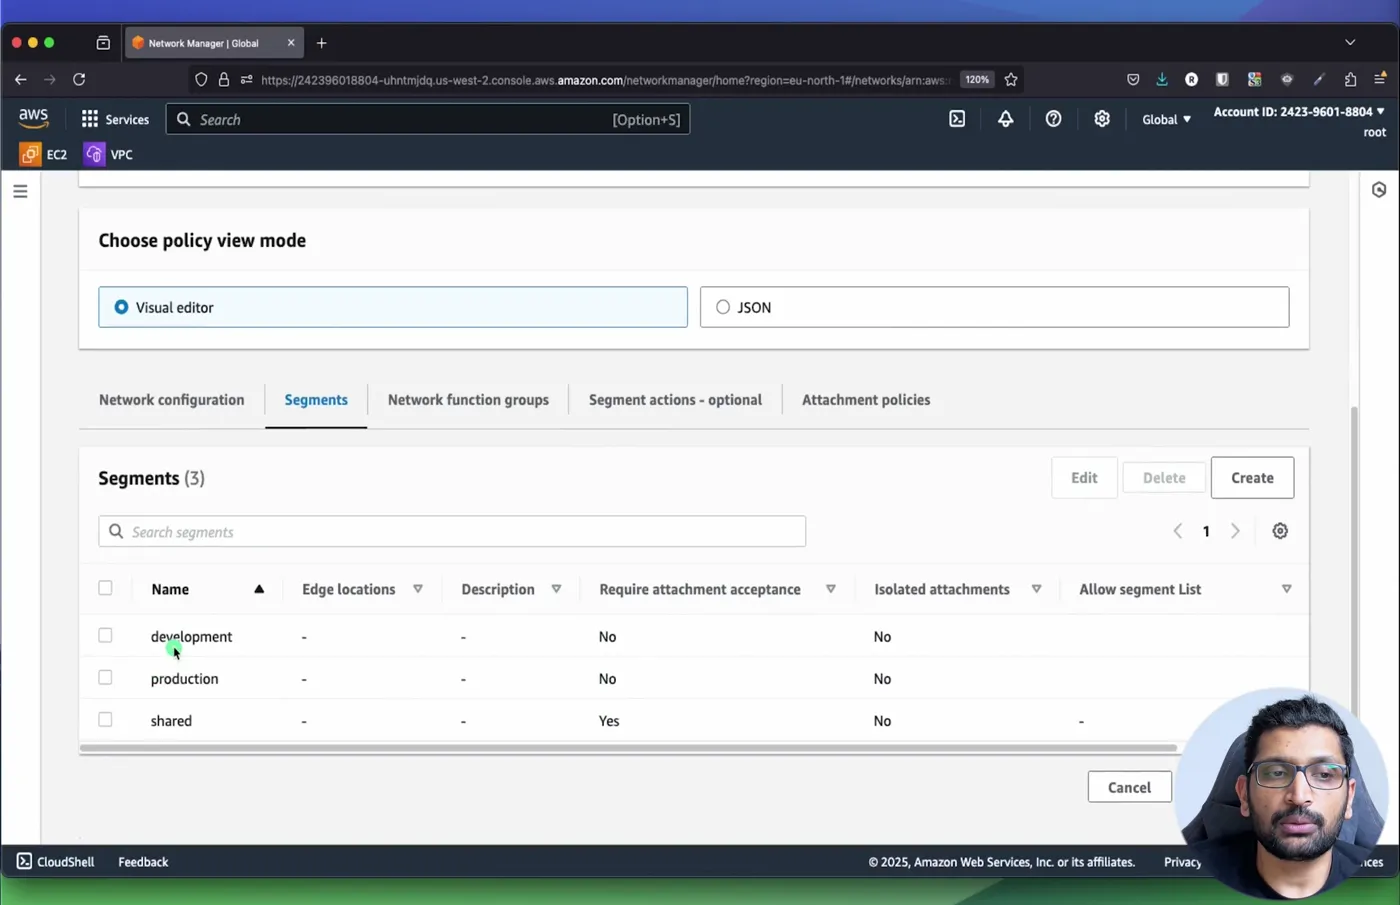Open the help question mark menu
This screenshot has width=1400, height=905.
(1053, 119)
